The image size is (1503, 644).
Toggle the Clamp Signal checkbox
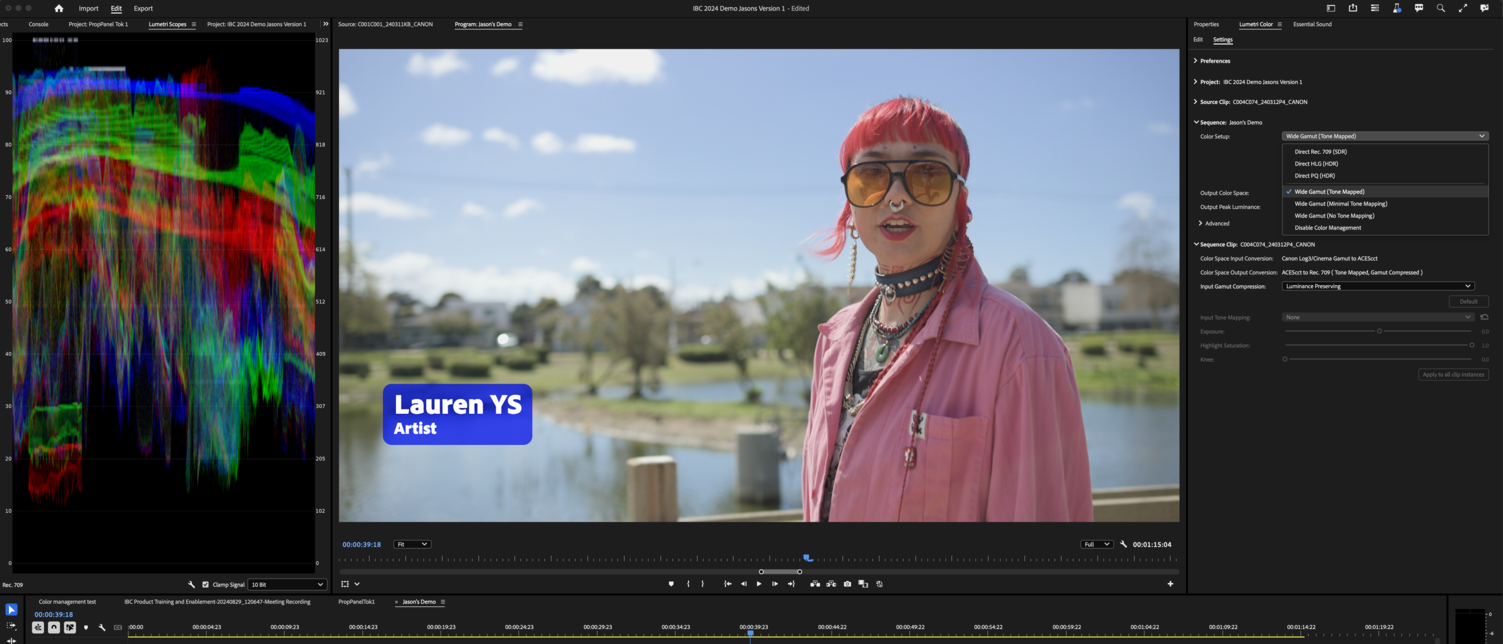206,584
